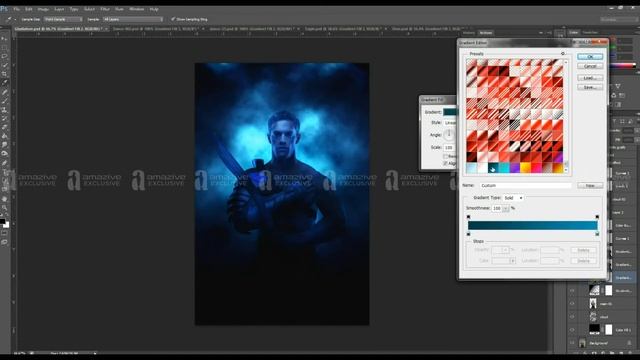This screenshot has width=640, height=360.
Task: Select the Eyedropper tool in toolbar
Action: [4, 83]
